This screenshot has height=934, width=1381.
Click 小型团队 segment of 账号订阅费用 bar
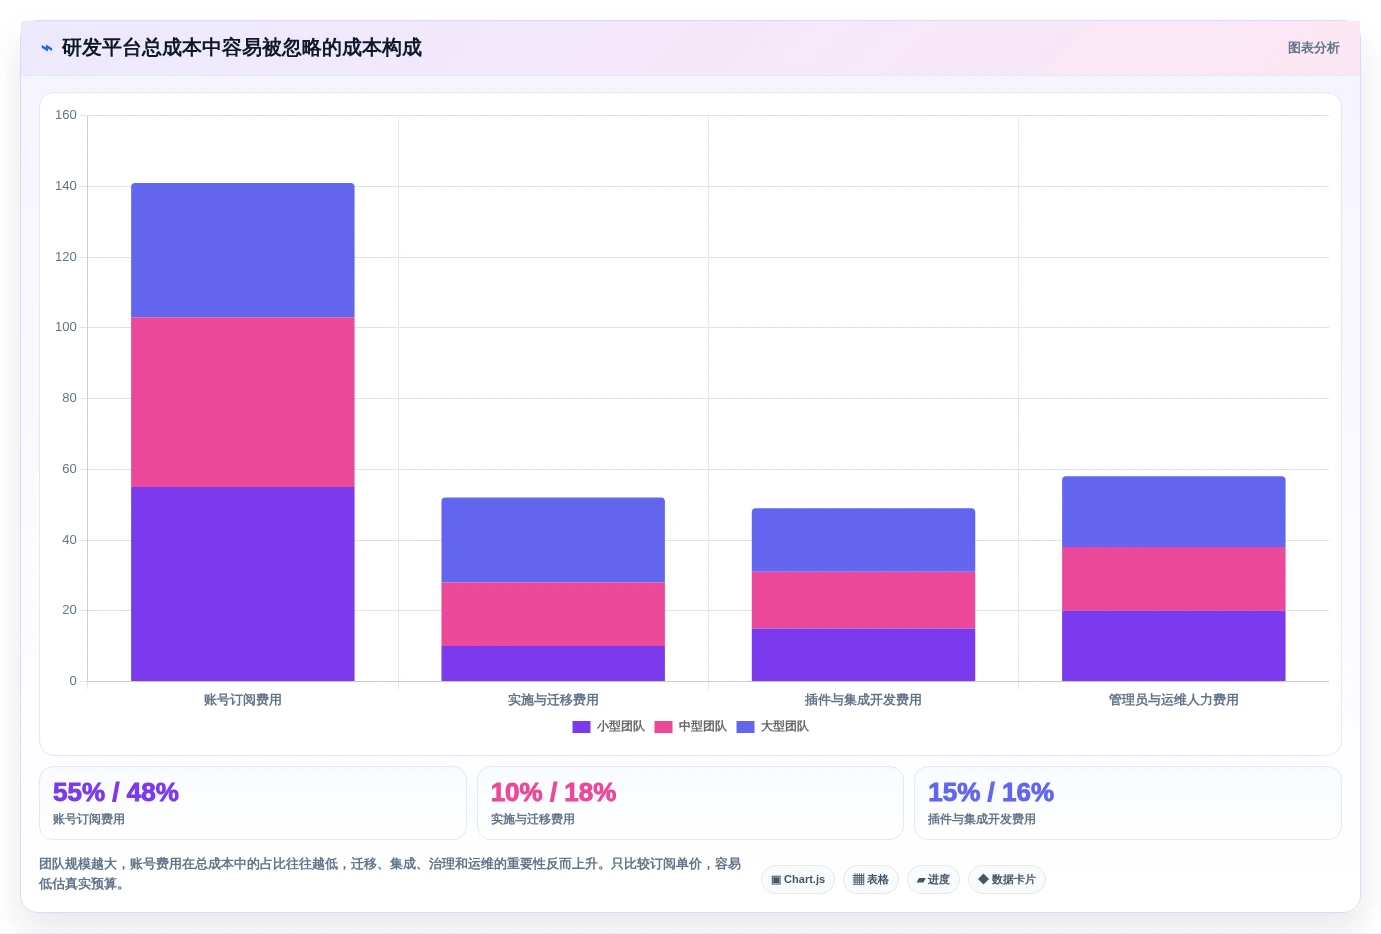click(243, 584)
